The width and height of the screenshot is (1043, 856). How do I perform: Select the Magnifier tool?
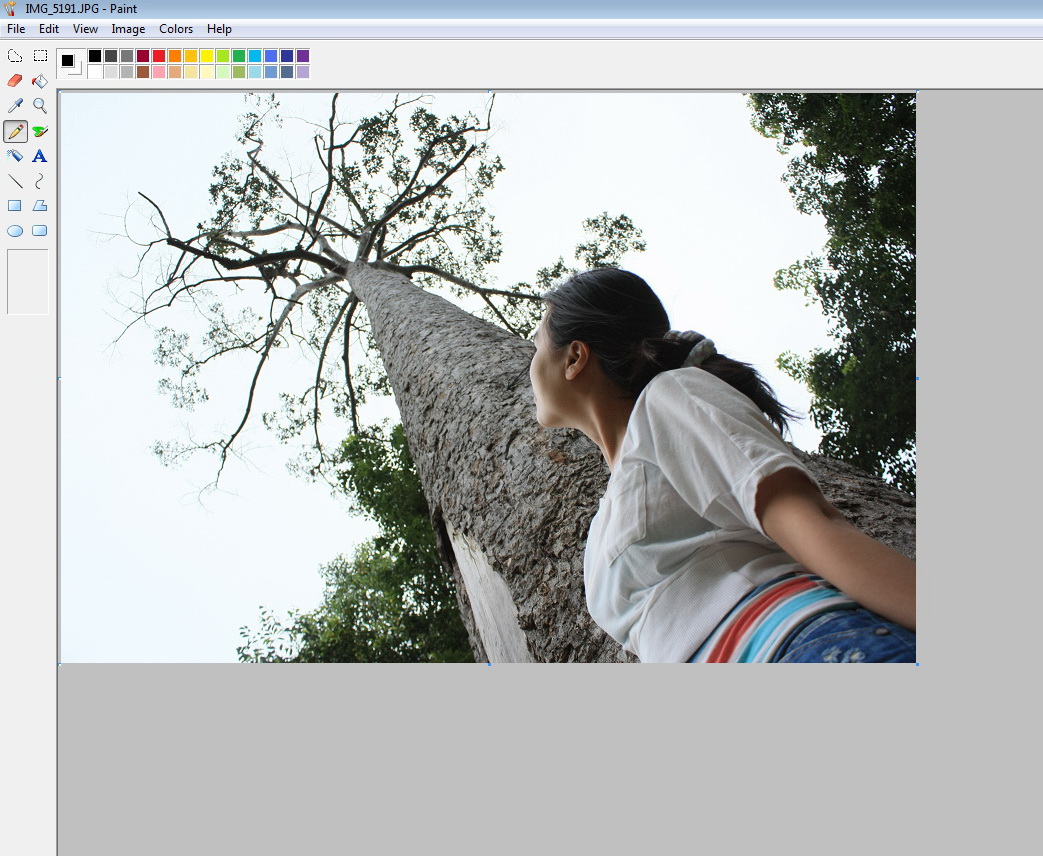click(x=40, y=106)
